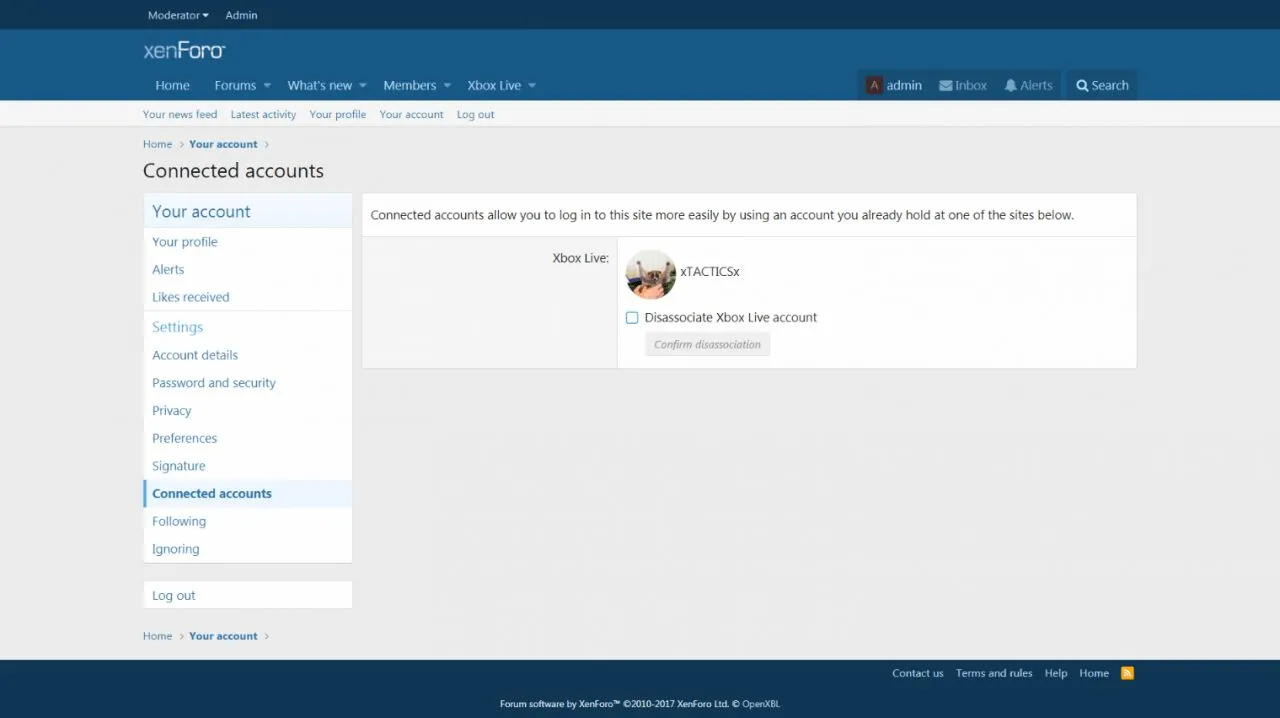Click the admin avatar icon
The image size is (1280, 718).
click(874, 86)
